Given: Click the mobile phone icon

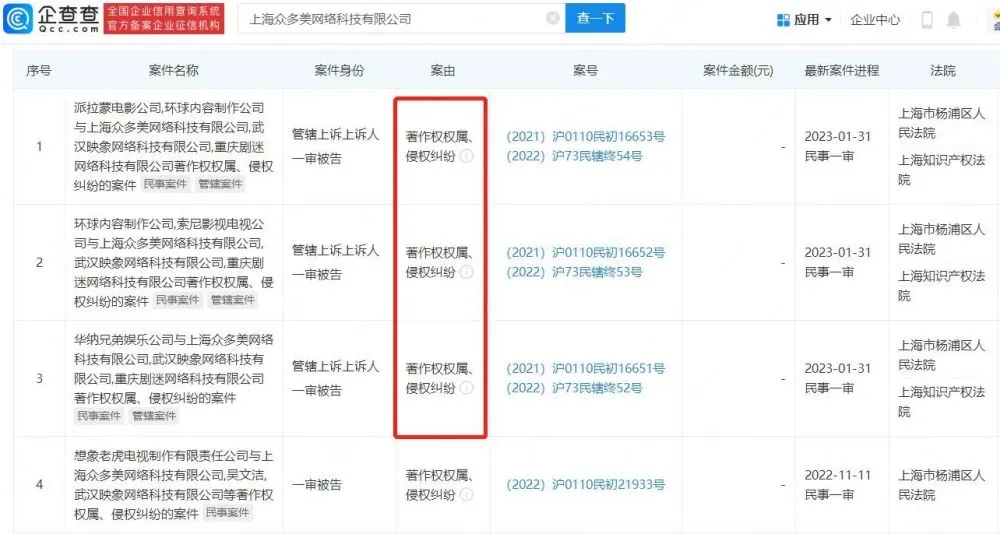Looking at the screenshot, I should tap(927, 20).
